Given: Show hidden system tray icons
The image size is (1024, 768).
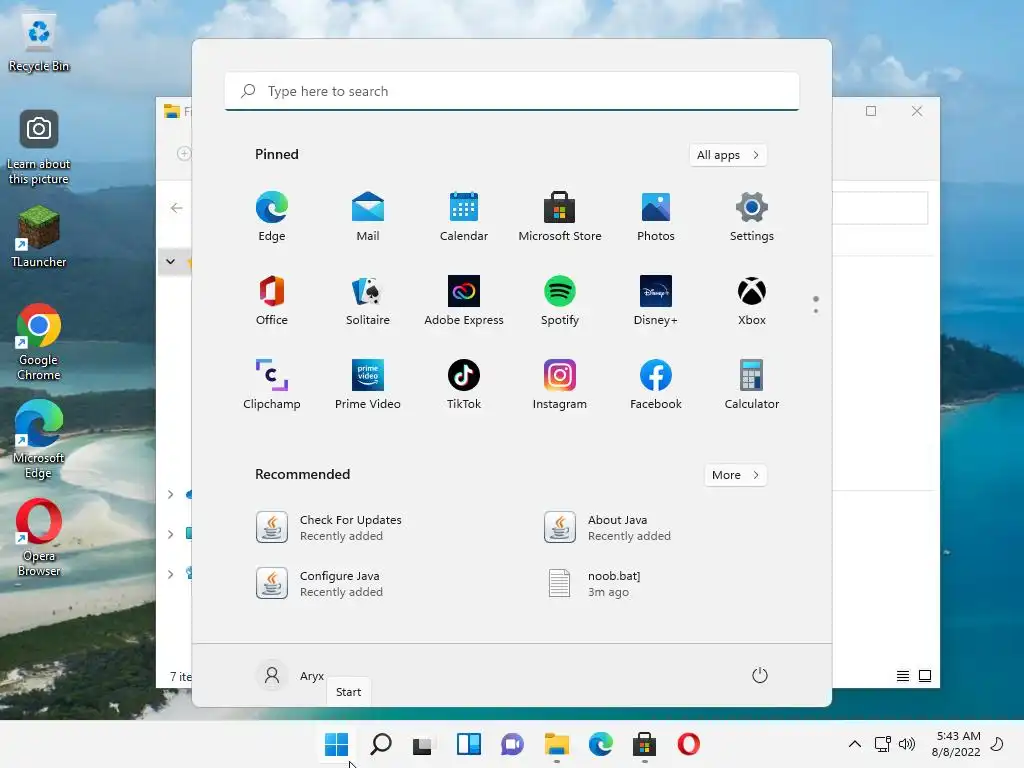Looking at the screenshot, I should click(855, 744).
